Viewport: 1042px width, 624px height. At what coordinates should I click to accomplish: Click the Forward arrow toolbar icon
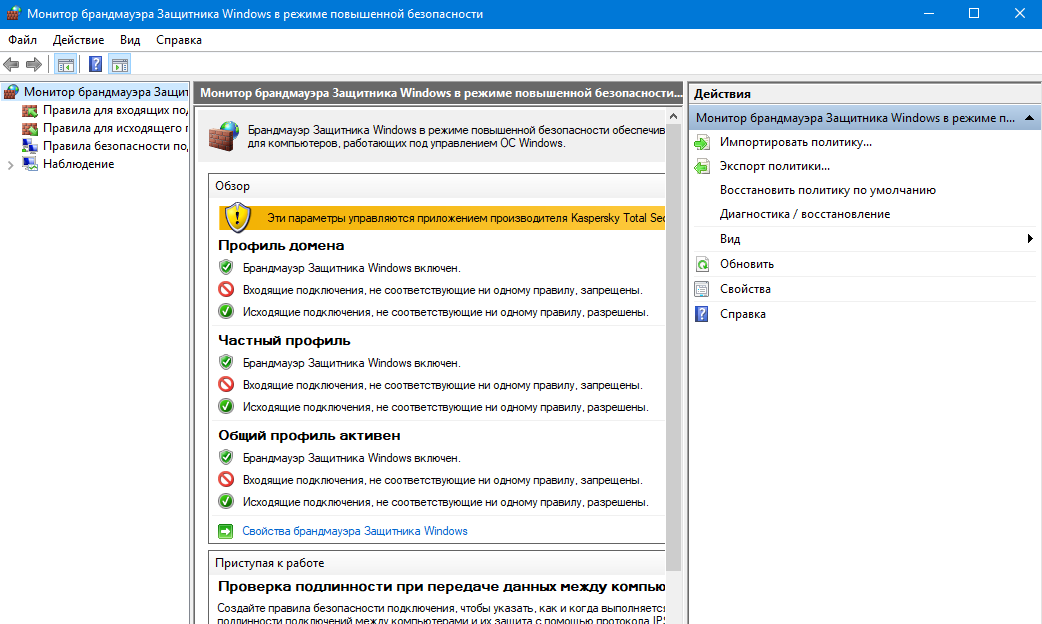pos(34,65)
